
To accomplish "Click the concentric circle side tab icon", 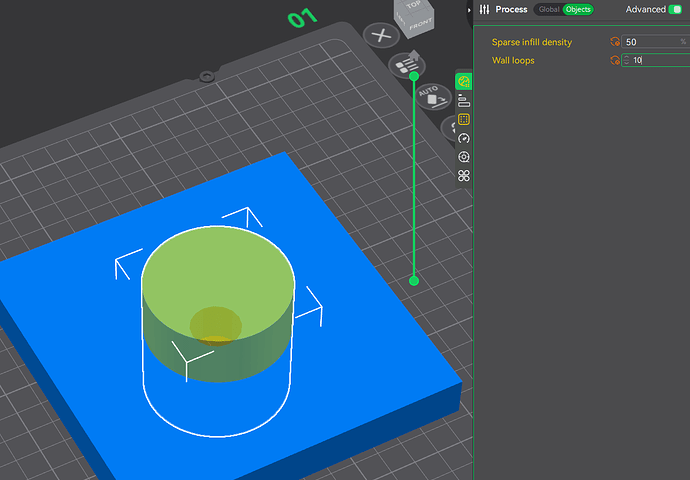I will (464, 157).
